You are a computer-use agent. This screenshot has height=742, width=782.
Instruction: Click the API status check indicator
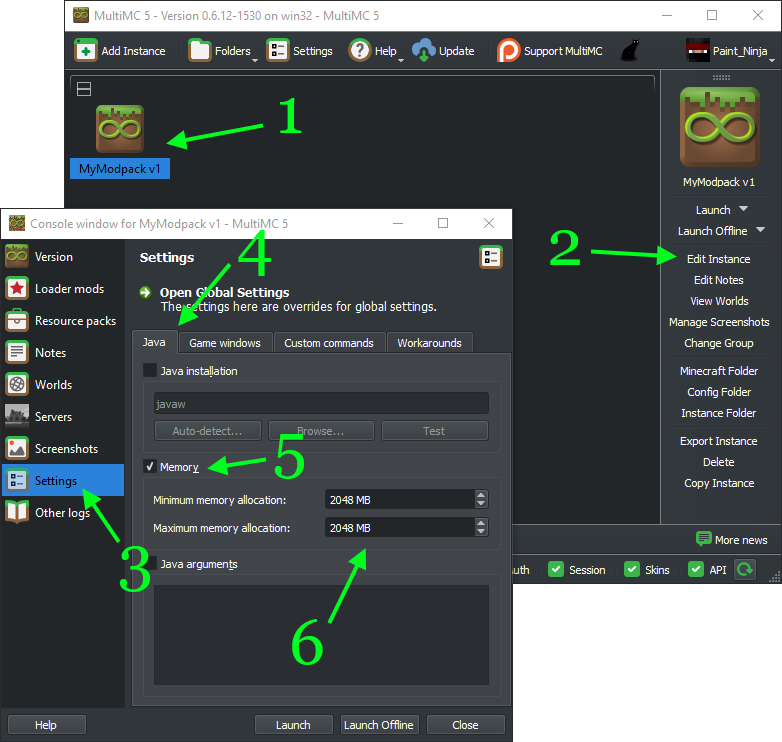696,569
